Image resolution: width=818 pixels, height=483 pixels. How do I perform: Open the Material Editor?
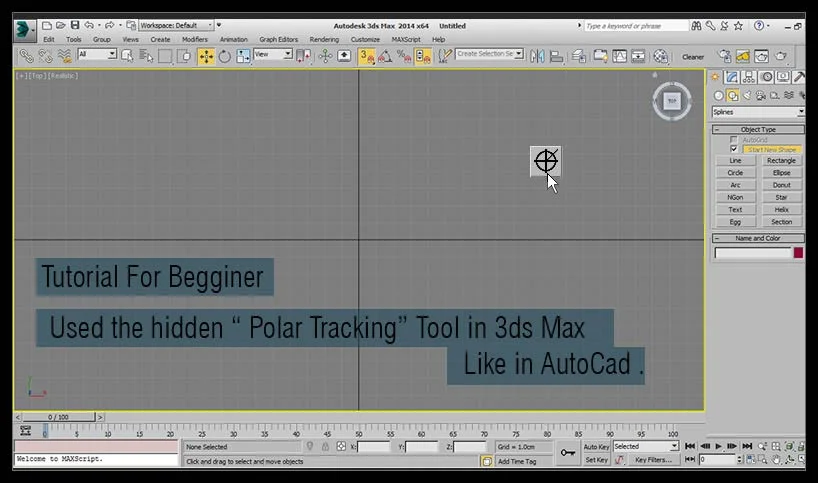point(660,56)
